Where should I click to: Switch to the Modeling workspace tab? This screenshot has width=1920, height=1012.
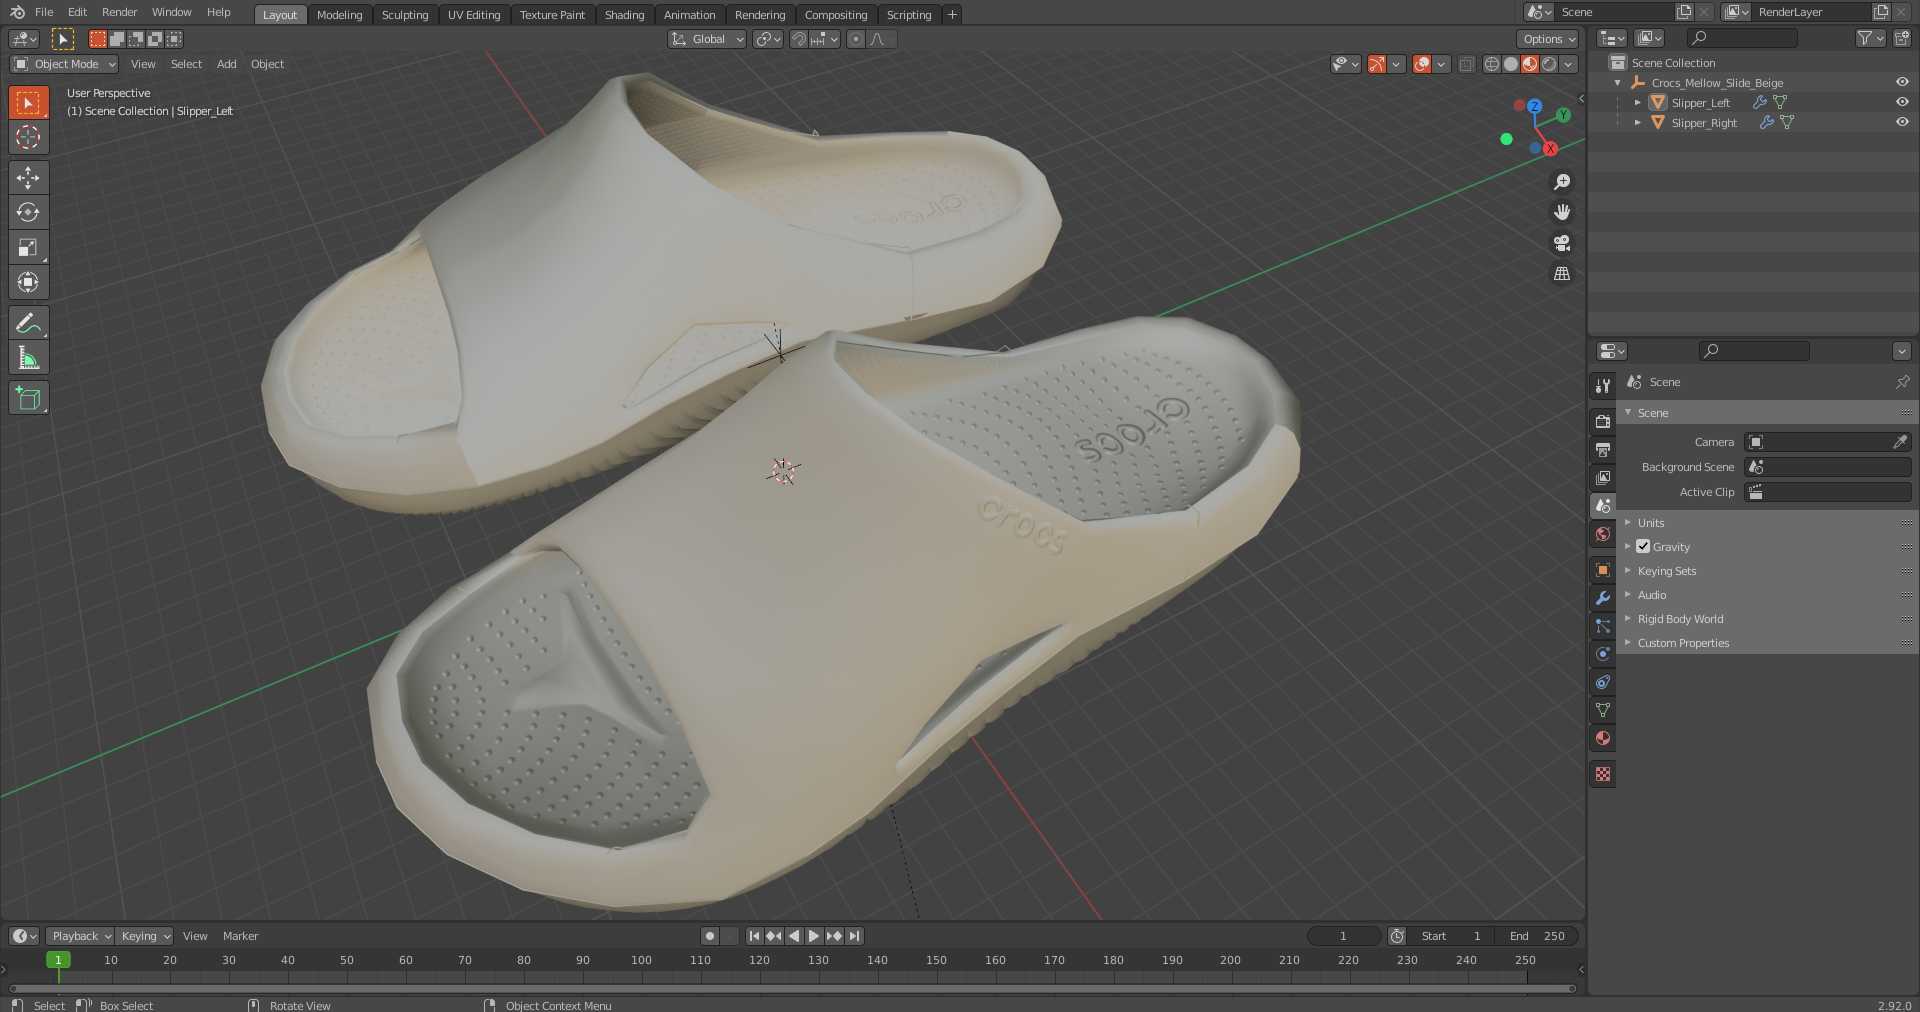point(339,14)
